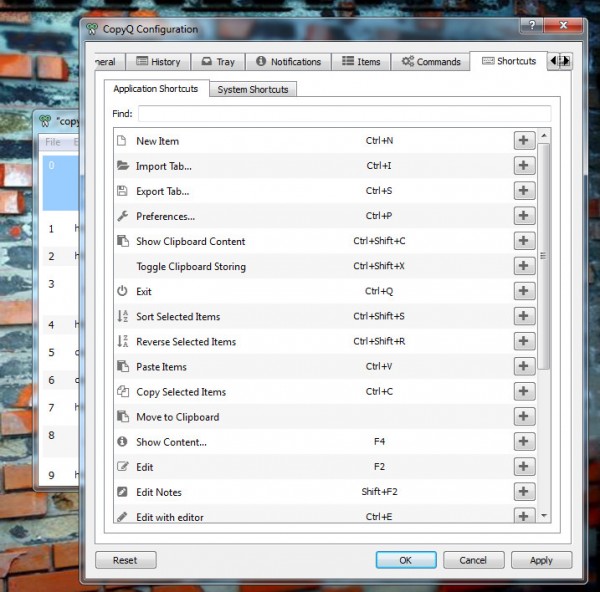Add shortcut for Edit with editor
This screenshot has width=600, height=592.
pos(524,515)
